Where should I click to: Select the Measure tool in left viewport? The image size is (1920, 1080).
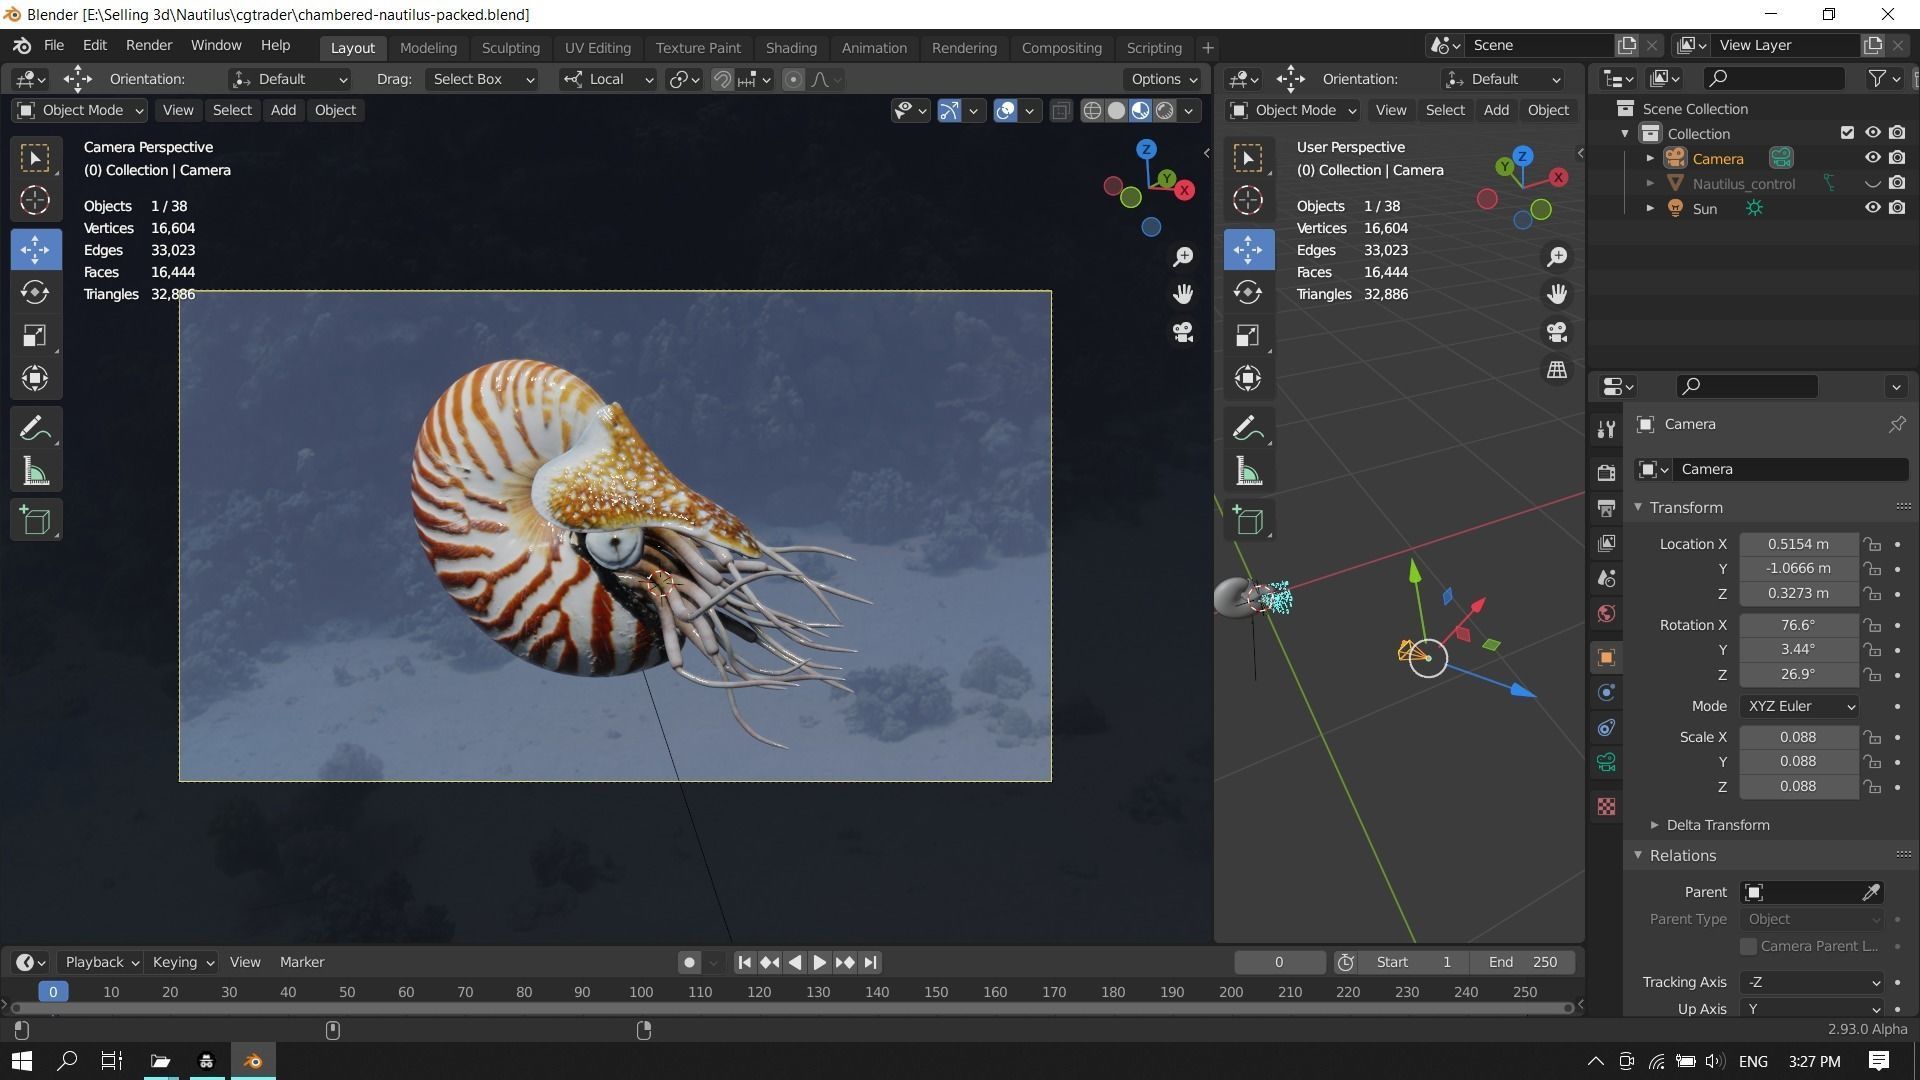click(35, 472)
